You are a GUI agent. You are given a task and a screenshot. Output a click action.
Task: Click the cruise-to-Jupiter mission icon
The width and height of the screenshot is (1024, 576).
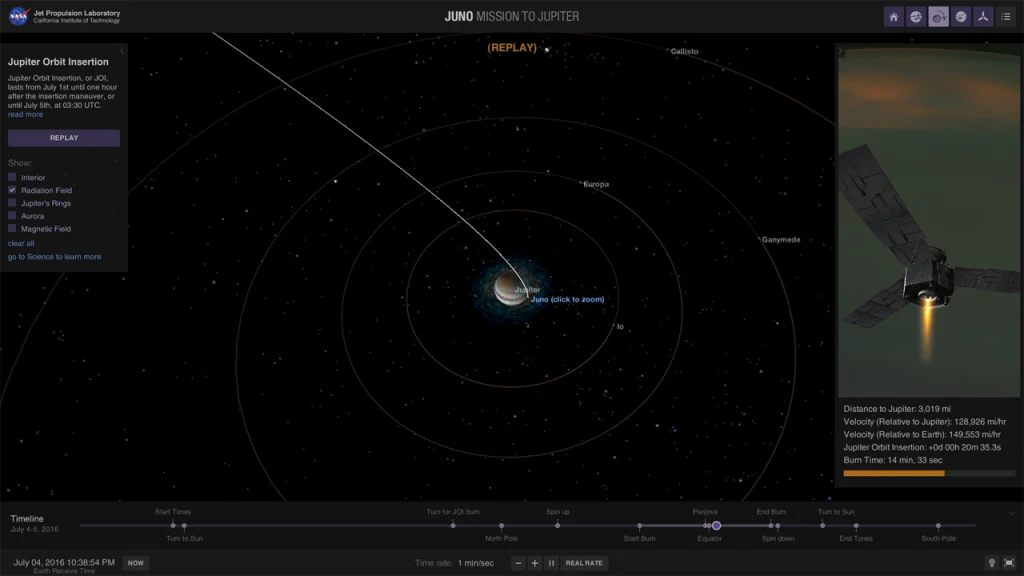915,16
